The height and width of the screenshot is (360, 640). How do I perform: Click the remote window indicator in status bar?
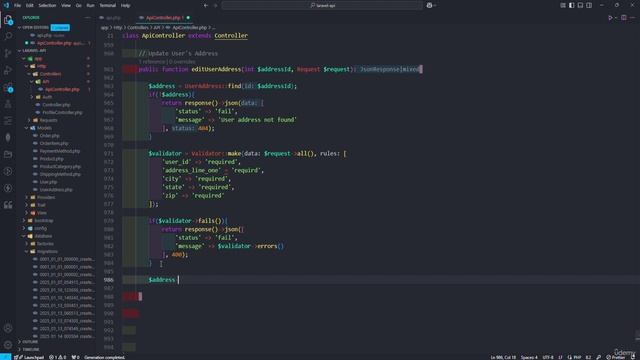[x=5, y=357]
